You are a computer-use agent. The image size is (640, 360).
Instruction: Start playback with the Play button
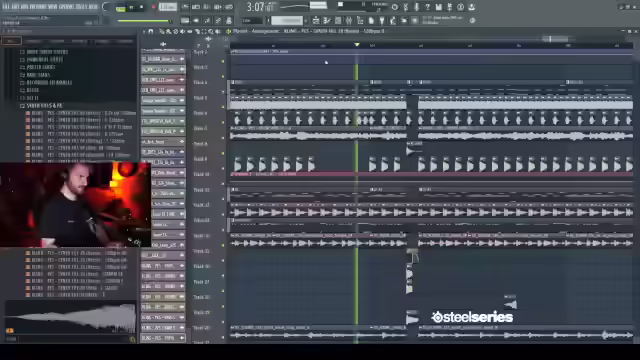[131, 7]
